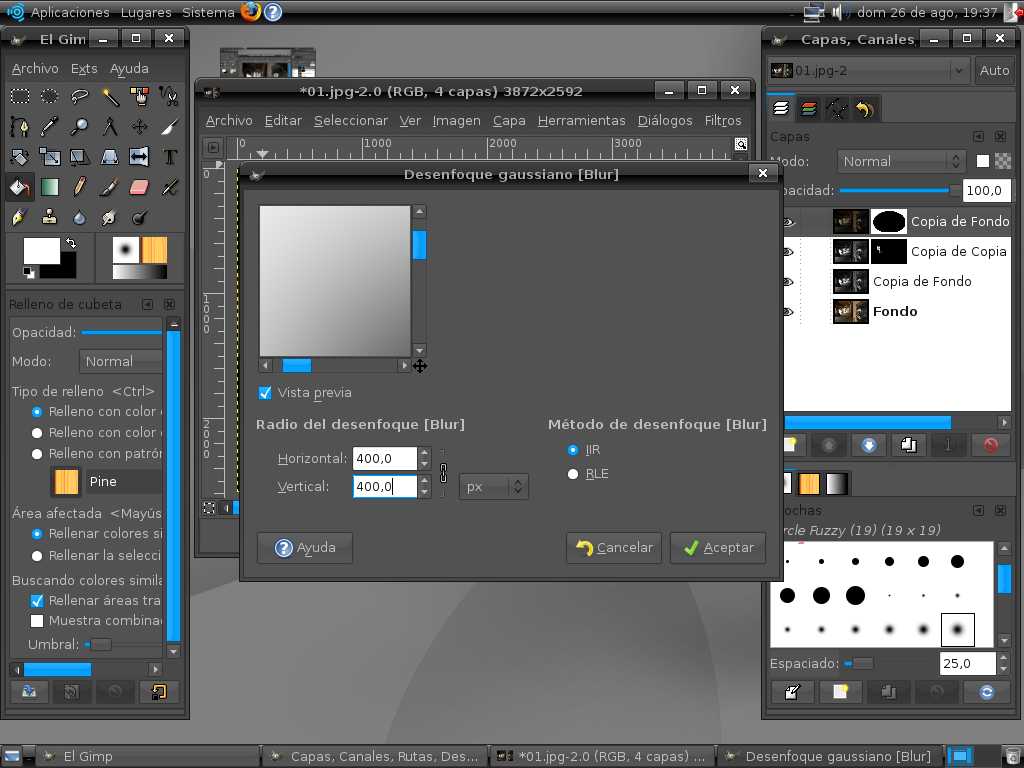Screen dimensions: 1024x768
Task: Pick the Paintbrush tool
Action: [110, 187]
